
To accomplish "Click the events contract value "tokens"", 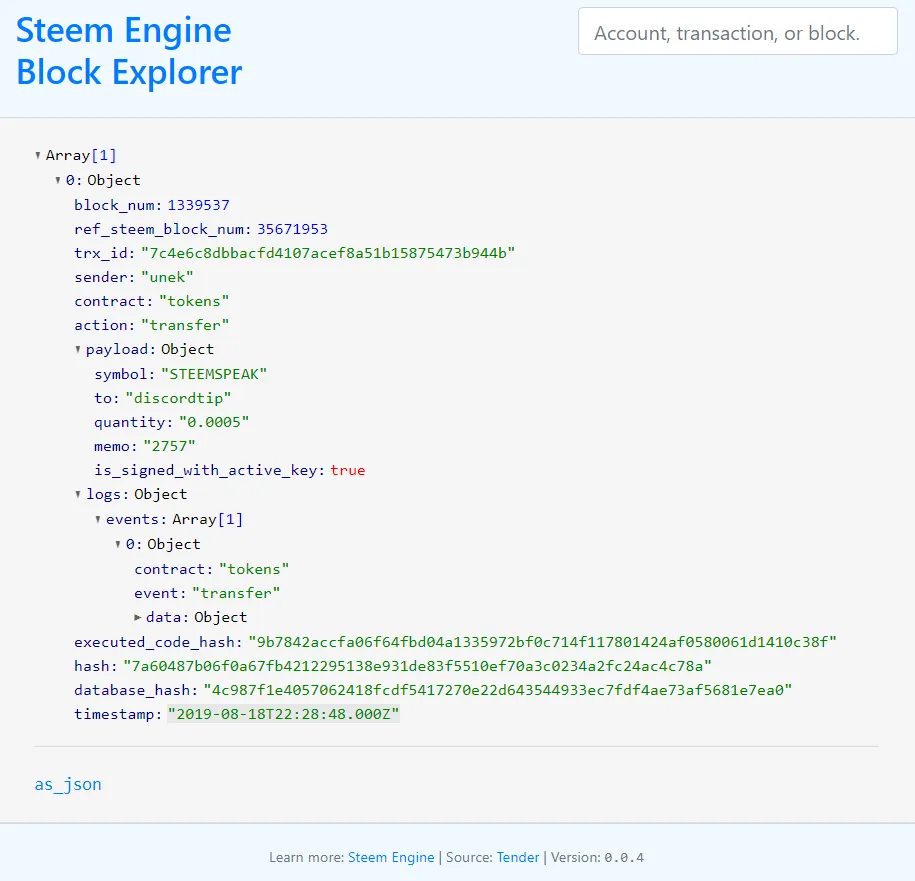I will point(254,569).
